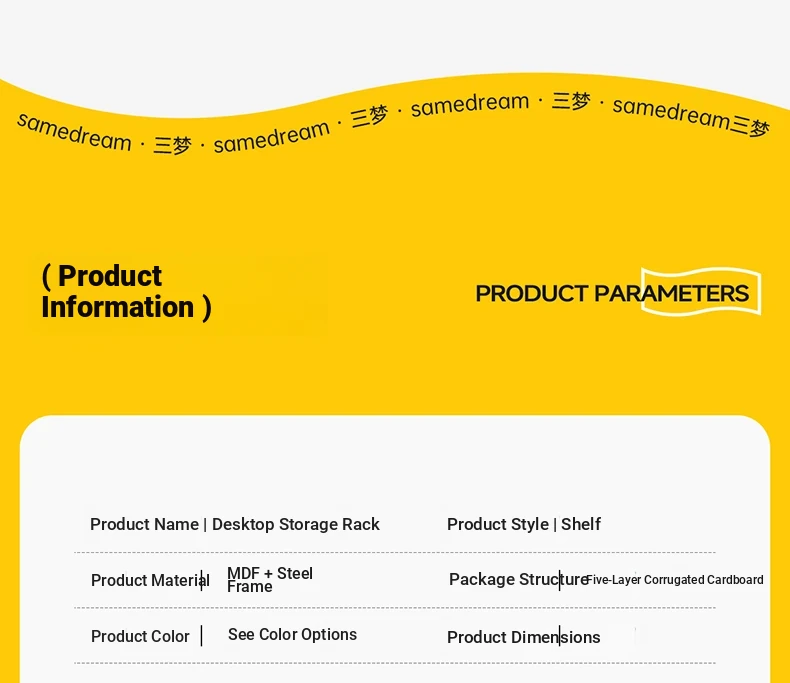Click the Desktop Storage Rack text
790x683 pixels.
[296, 524]
